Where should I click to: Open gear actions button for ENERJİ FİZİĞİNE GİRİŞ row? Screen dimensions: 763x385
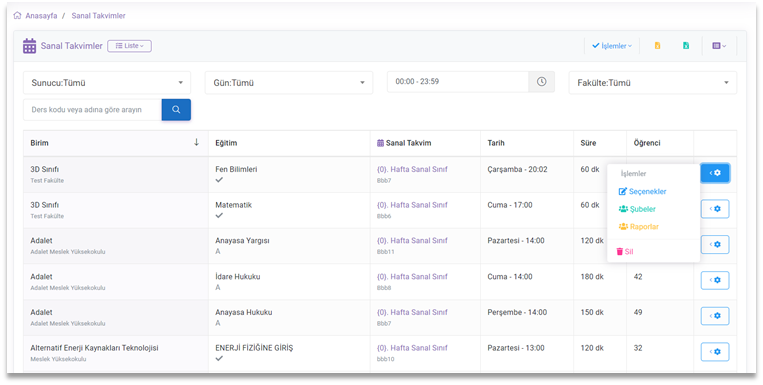pos(715,352)
